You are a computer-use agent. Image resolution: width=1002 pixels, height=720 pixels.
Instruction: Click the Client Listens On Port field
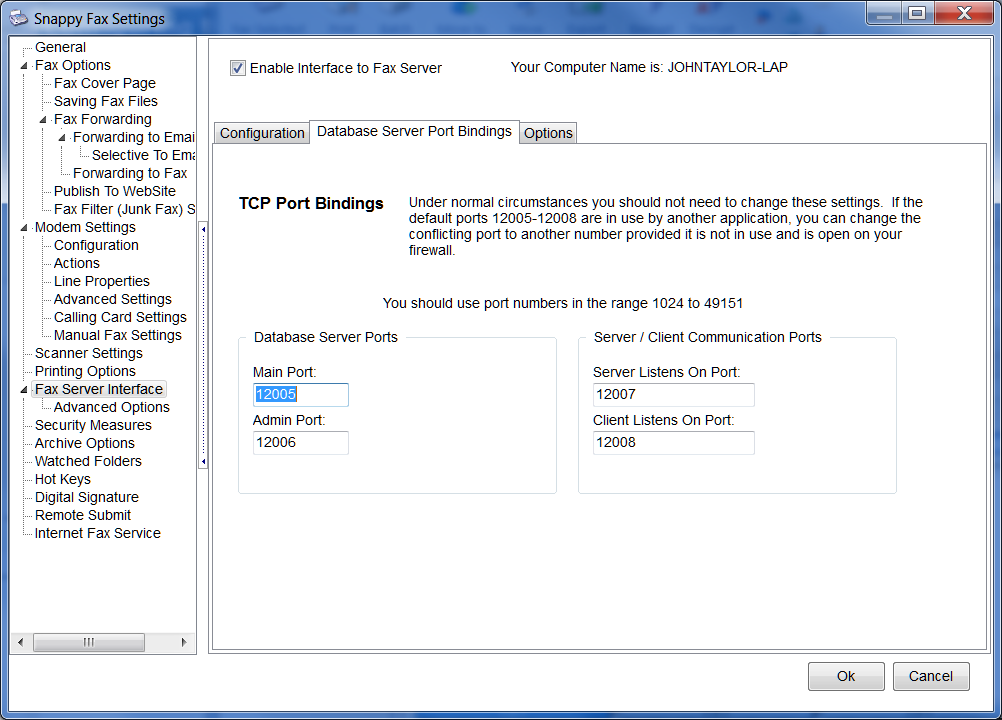point(674,443)
